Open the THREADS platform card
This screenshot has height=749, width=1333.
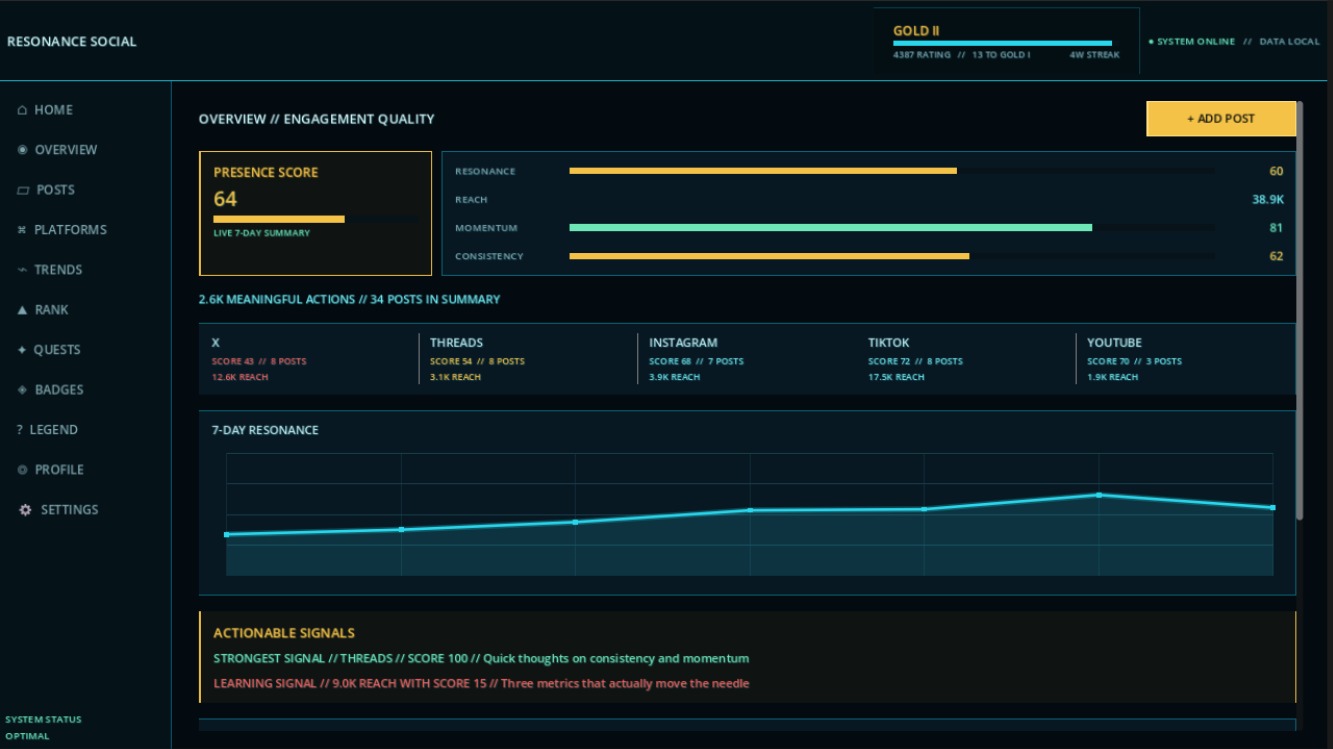pos(527,359)
